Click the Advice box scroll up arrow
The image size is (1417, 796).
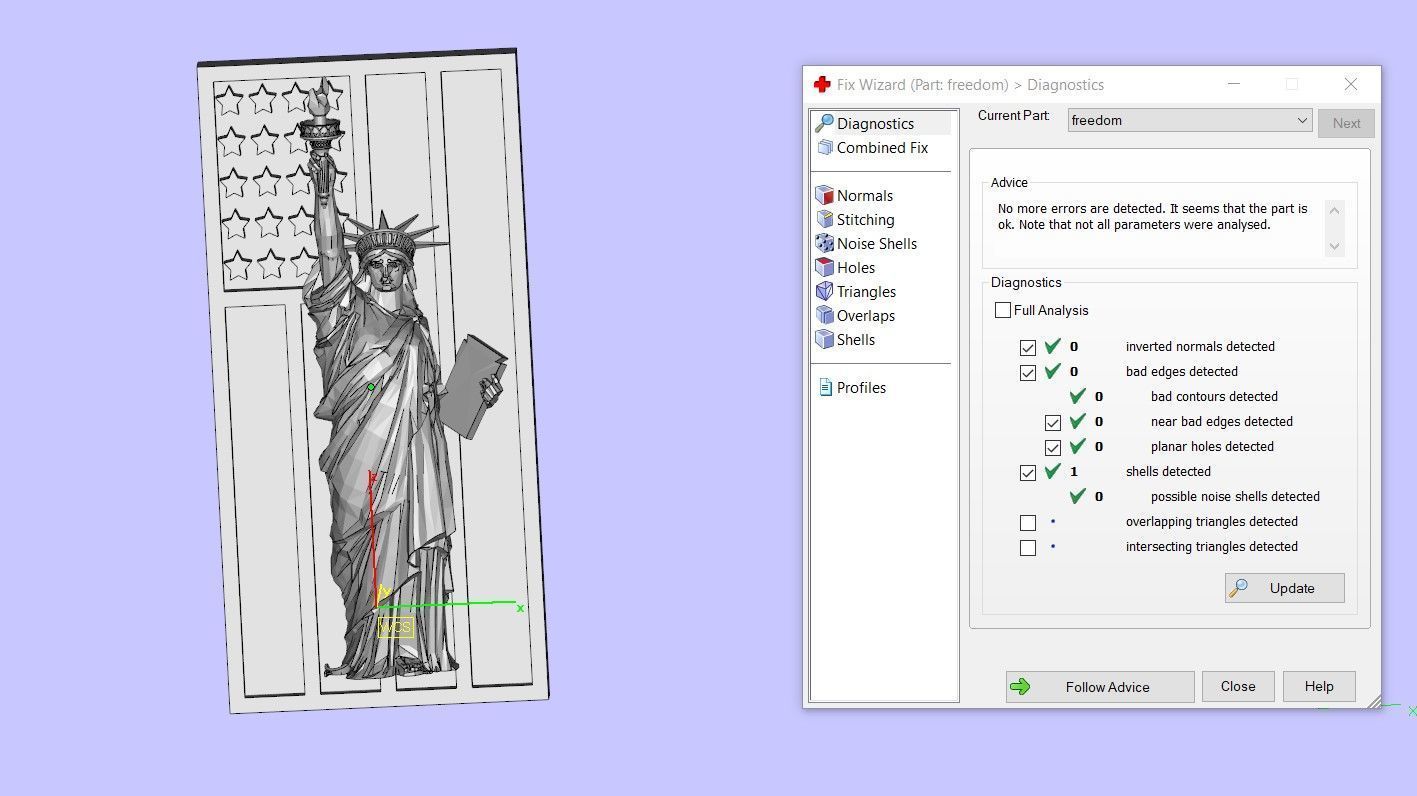coord(1334,209)
